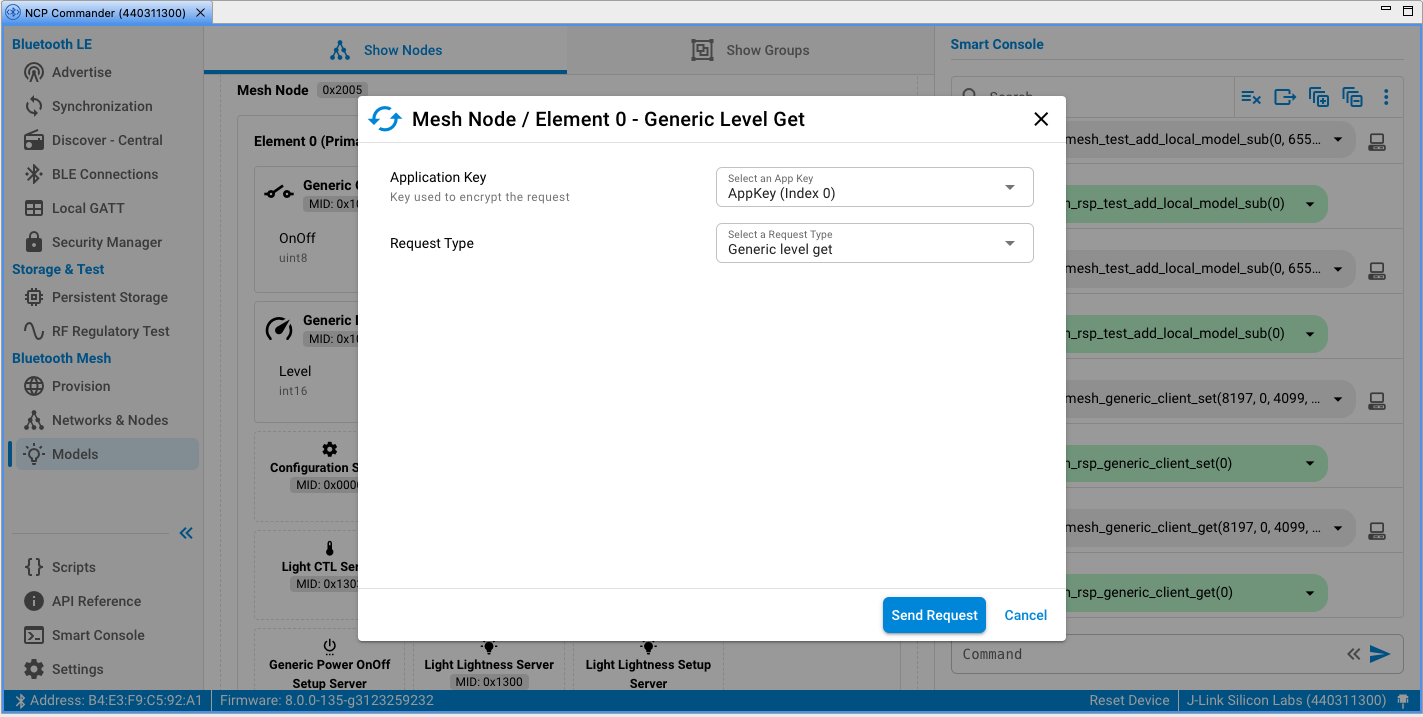
Task: Click the Send Request button
Action: pos(934,615)
